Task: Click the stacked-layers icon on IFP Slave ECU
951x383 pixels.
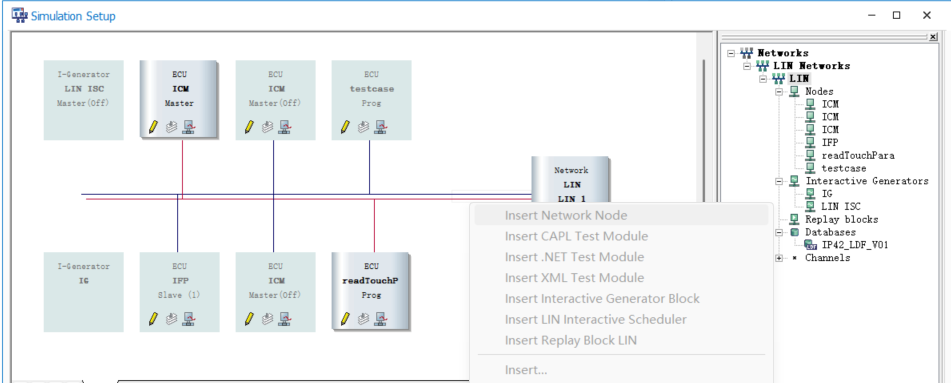Action: point(172,318)
